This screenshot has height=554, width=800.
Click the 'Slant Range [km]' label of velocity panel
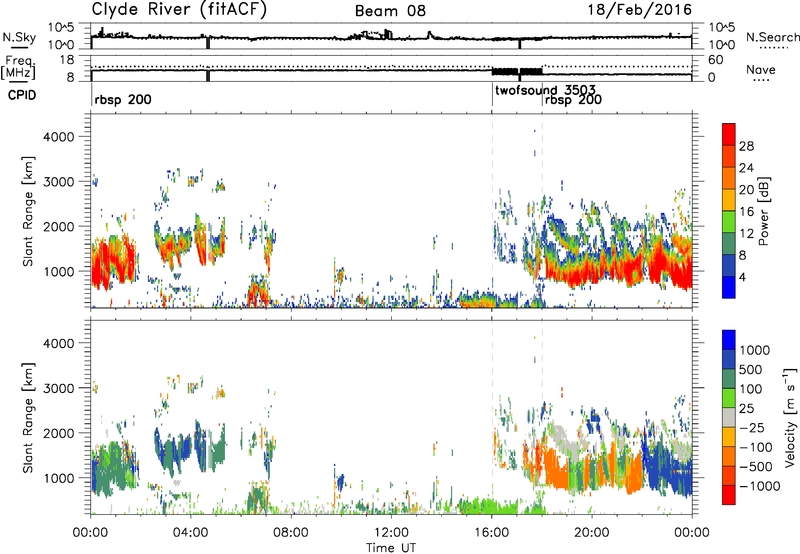tap(28, 418)
